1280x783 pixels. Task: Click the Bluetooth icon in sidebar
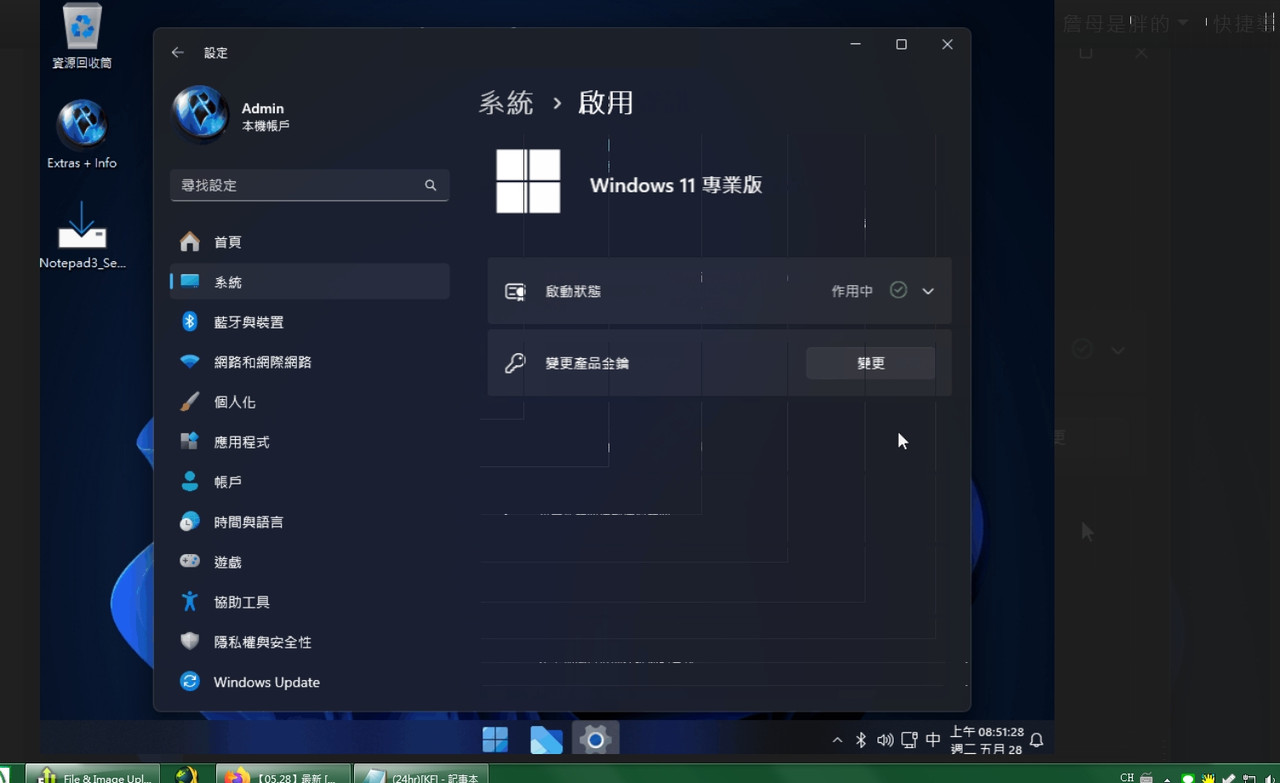[x=189, y=321]
